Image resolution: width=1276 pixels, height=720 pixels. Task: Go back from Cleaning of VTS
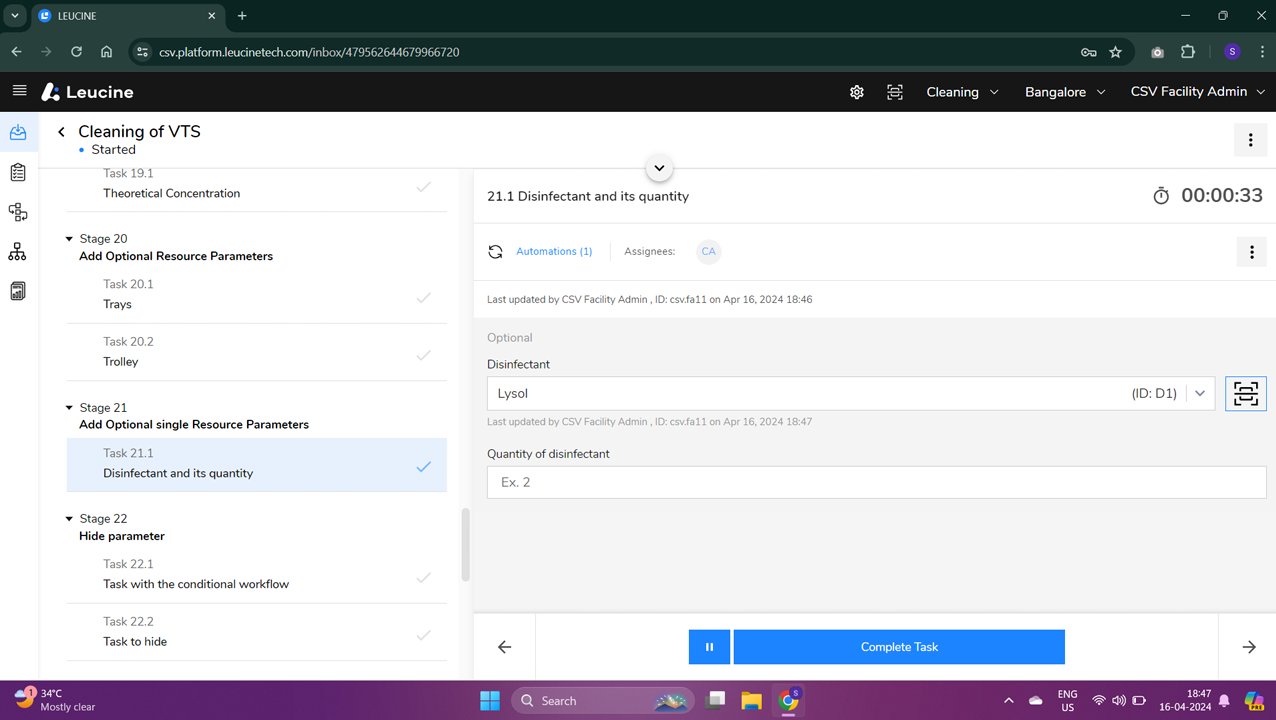(x=61, y=132)
